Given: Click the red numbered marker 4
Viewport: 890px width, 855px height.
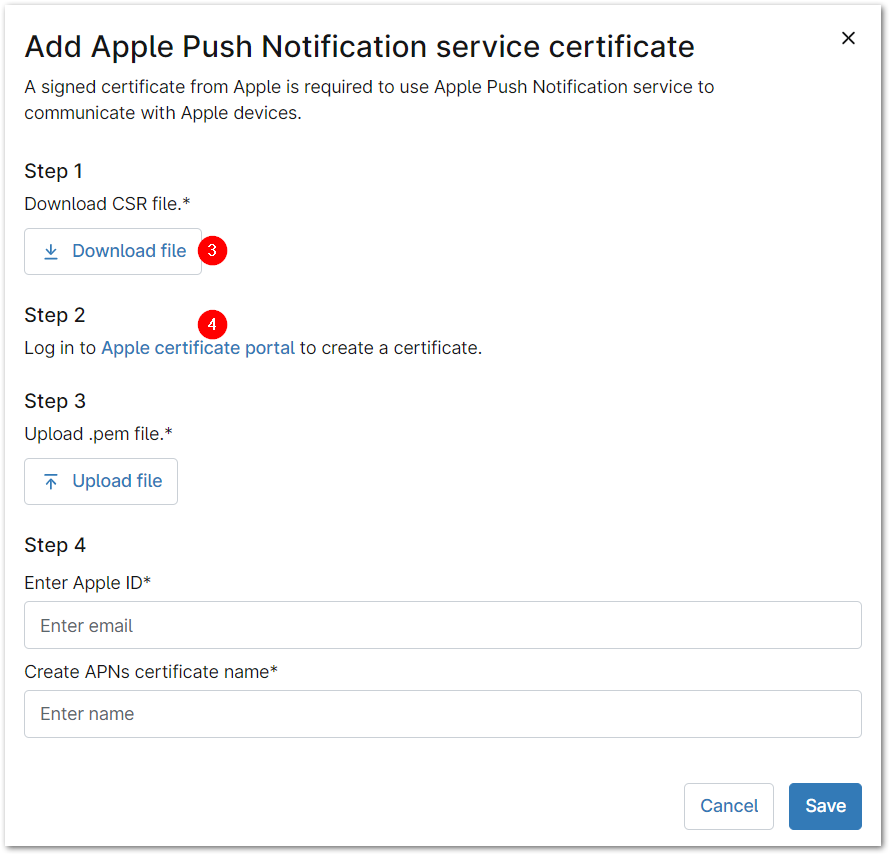Looking at the screenshot, I should pyautogui.click(x=212, y=324).
